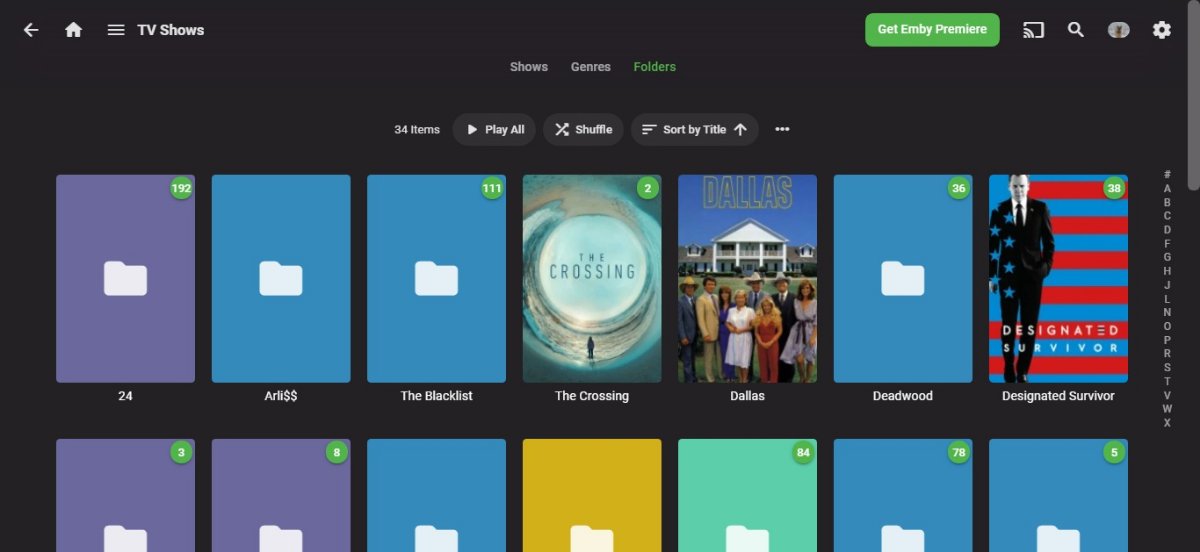Jump to letter J in alphabet picker
Screen dimensions: 1200x552
[1167, 285]
